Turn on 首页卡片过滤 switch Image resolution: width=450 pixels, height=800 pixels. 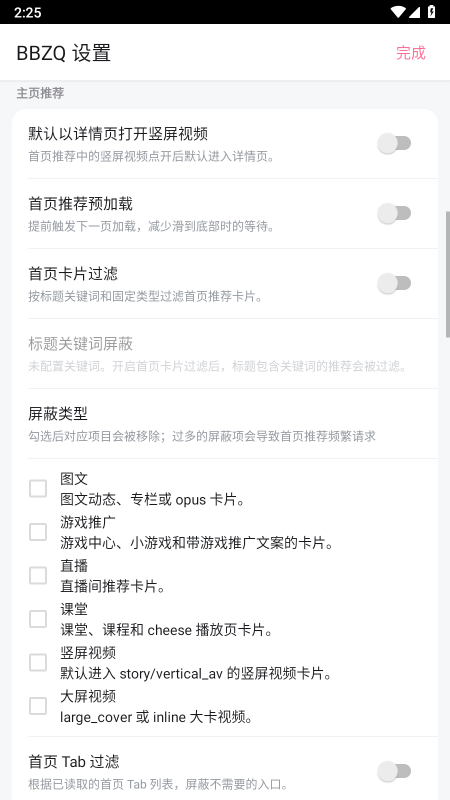[394, 283]
